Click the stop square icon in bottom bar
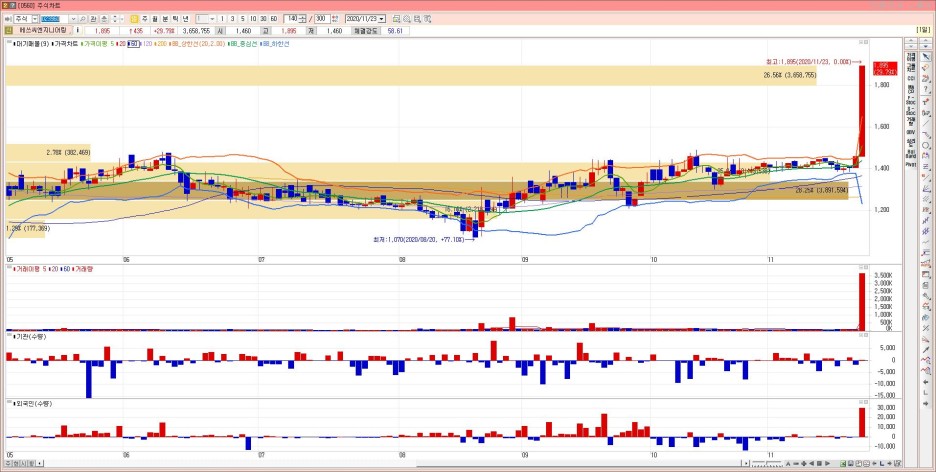936x472 pixels. 819,464
